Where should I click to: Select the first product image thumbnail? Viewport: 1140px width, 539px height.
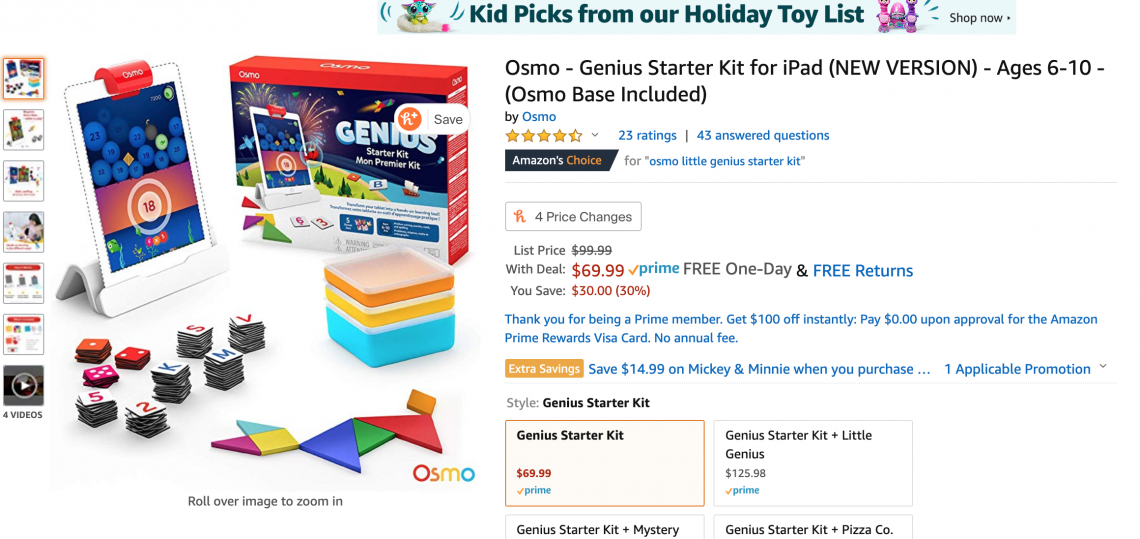[x=23, y=79]
